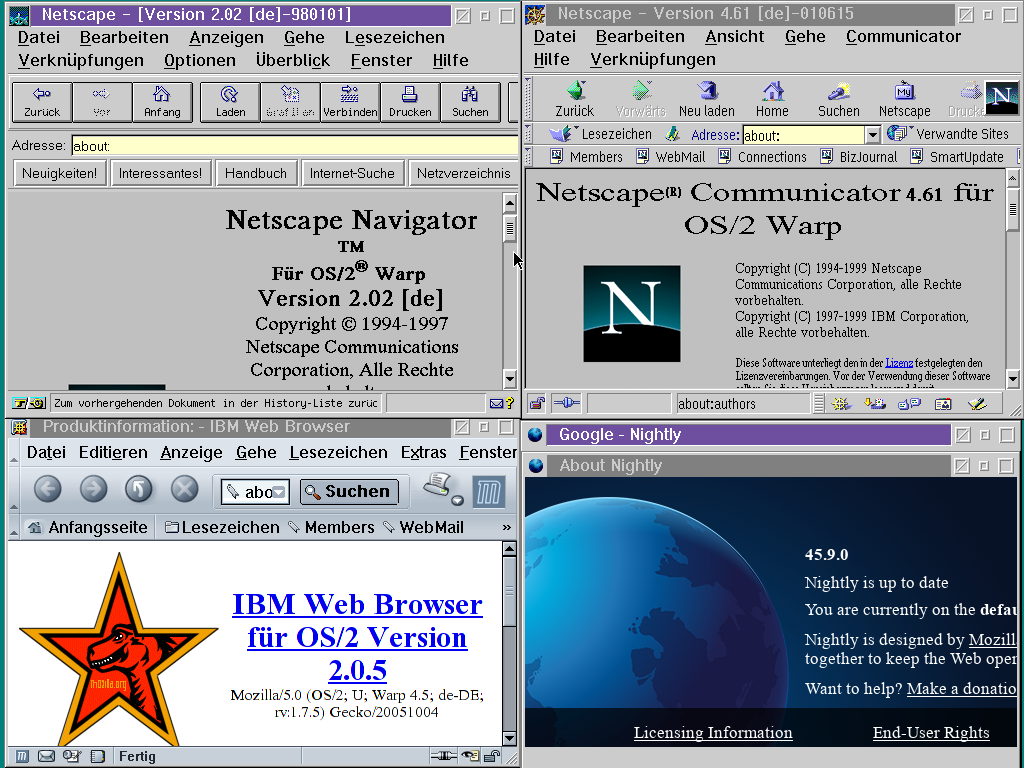Click the forward arrow in IBM Web Browser

93,488
